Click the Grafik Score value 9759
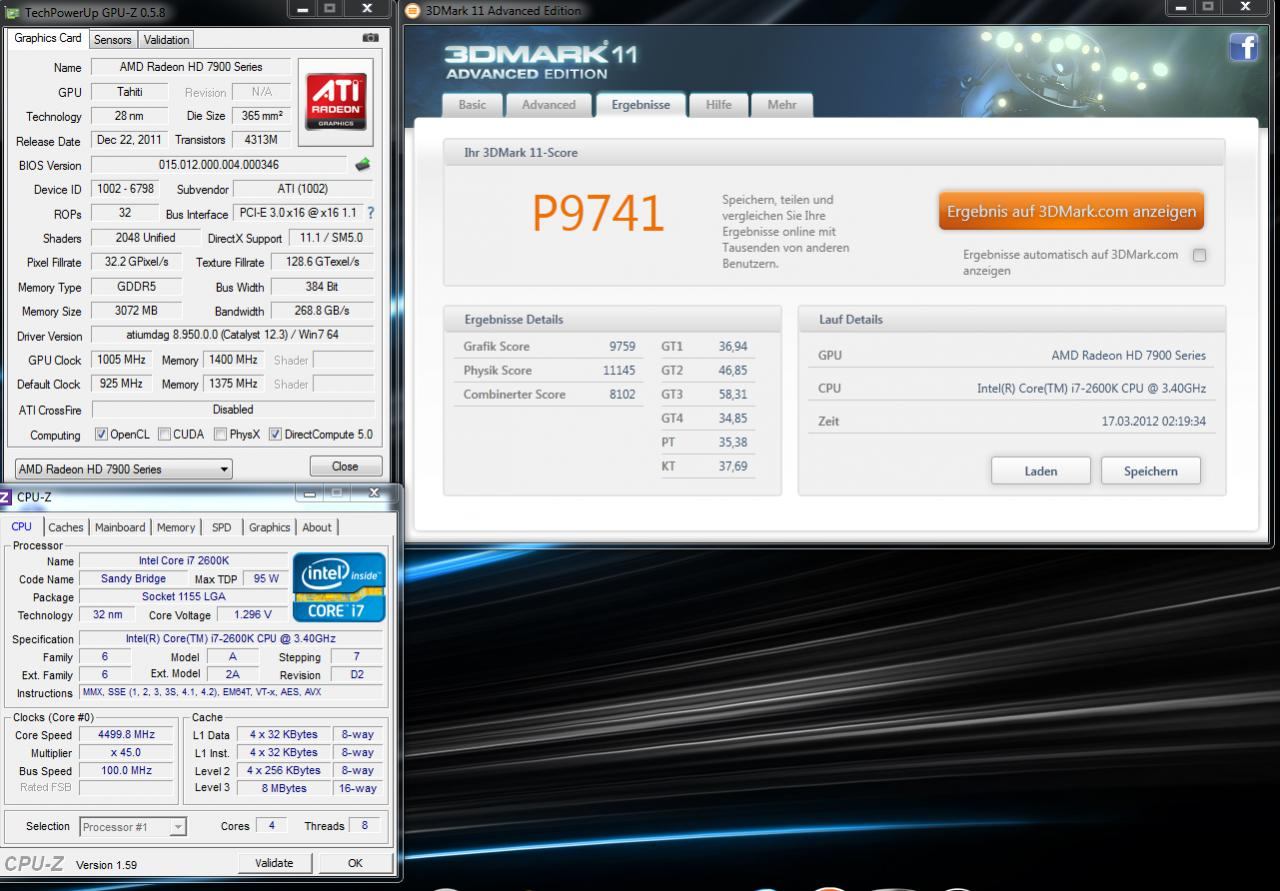 click(x=622, y=347)
